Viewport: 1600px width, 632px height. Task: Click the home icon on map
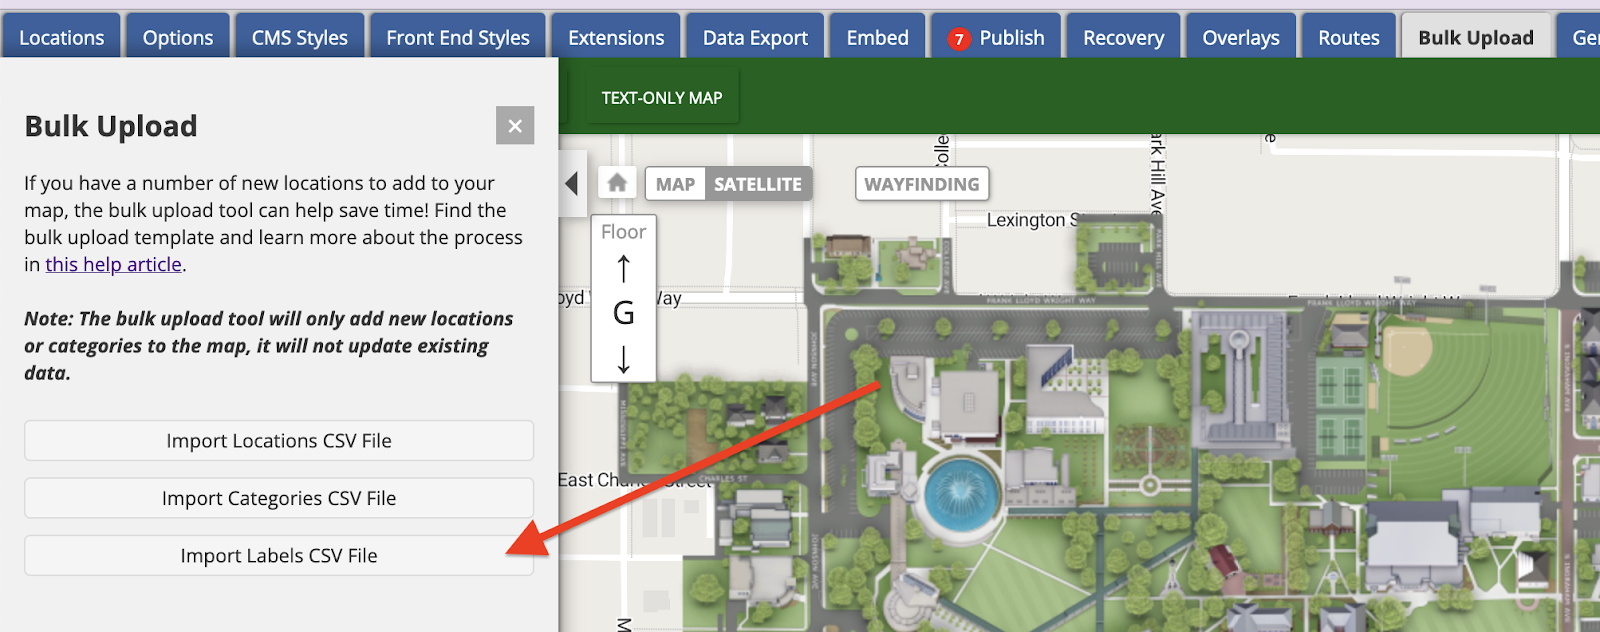pos(617,183)
